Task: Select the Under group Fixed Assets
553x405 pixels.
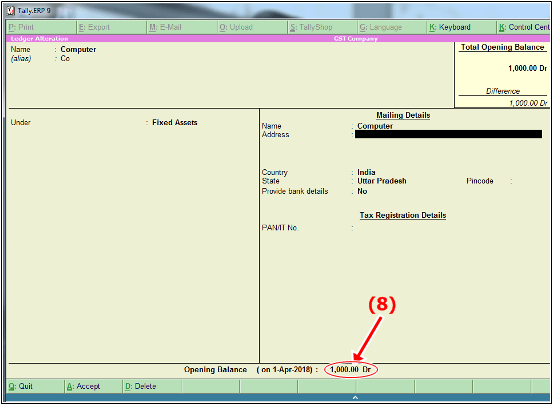Action: pos(175,122)
